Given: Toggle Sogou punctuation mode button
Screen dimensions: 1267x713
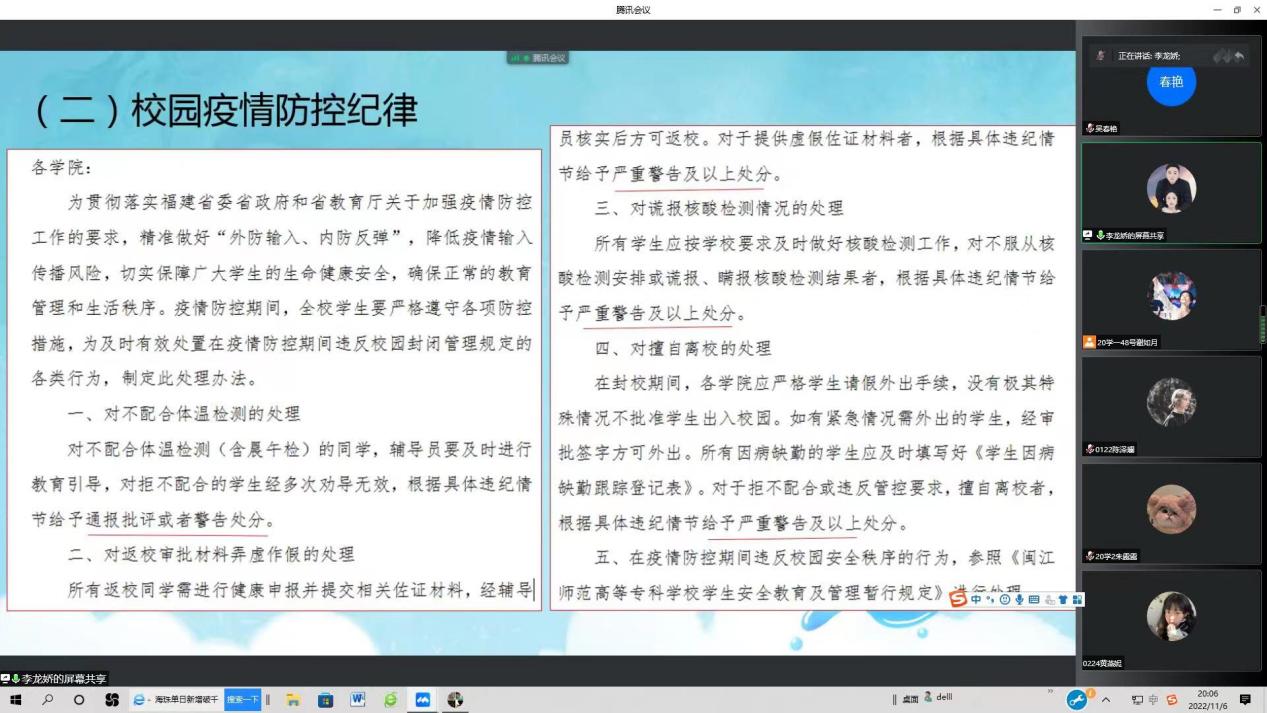Looking at the screenshot, I should coord(989,599).
